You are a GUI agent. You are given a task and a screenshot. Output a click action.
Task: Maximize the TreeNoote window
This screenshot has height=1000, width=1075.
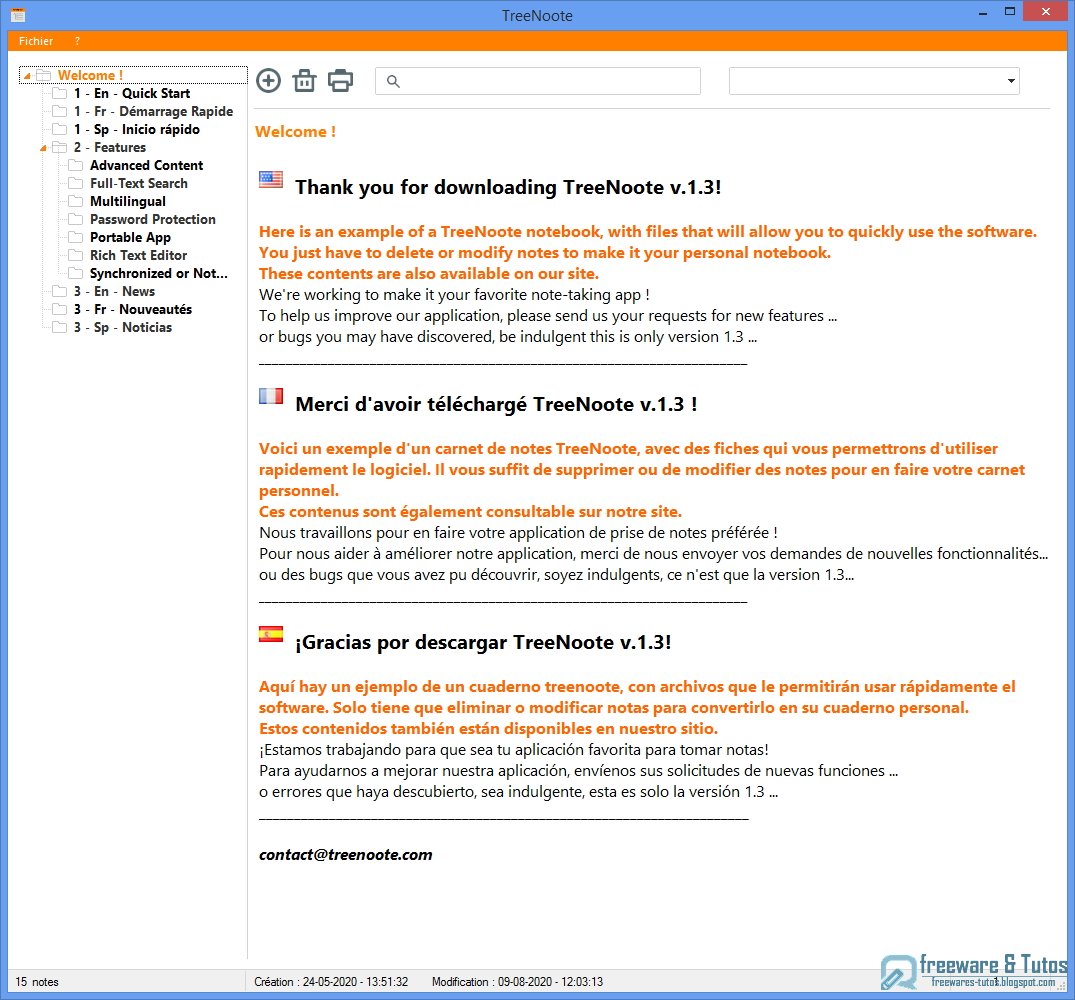point(1009,12)
